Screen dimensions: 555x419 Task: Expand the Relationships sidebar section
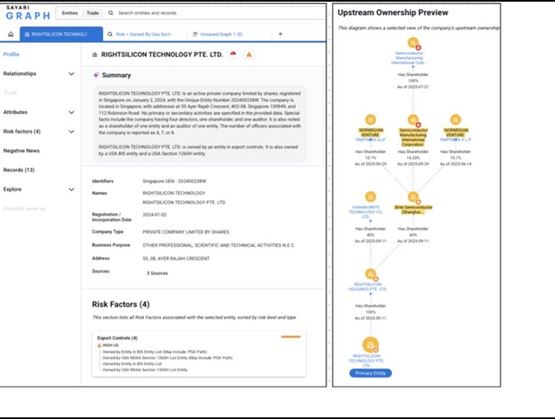click(x=71, y=74)
